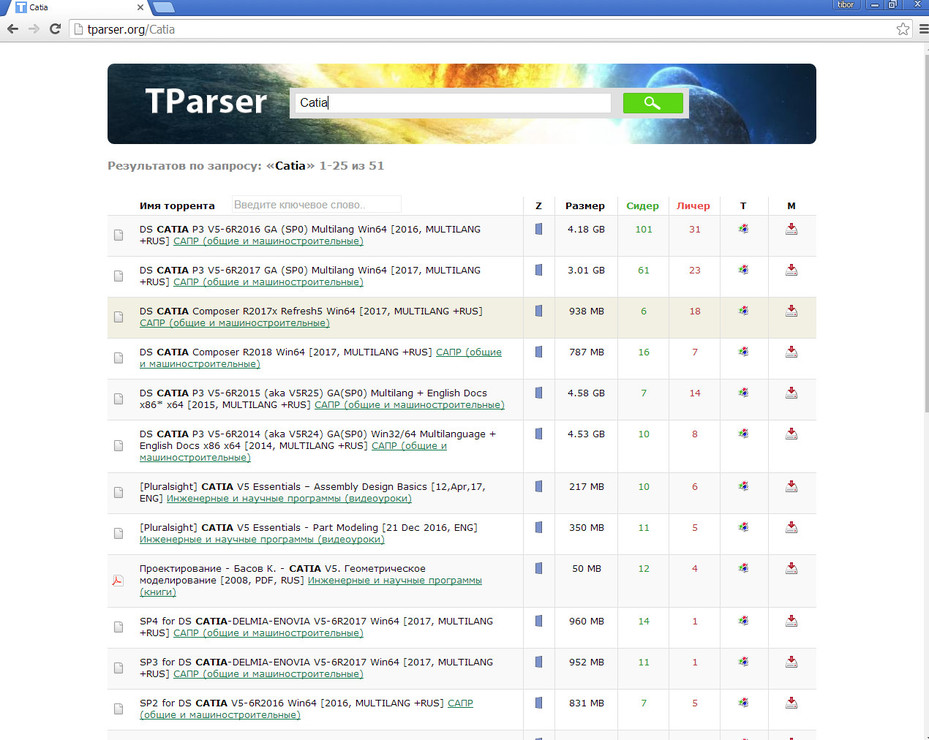Viewport: 929px width, 740px height.
Task: Close the Catia browser tab
Action: pyautogui.click(x=140, y=7)
